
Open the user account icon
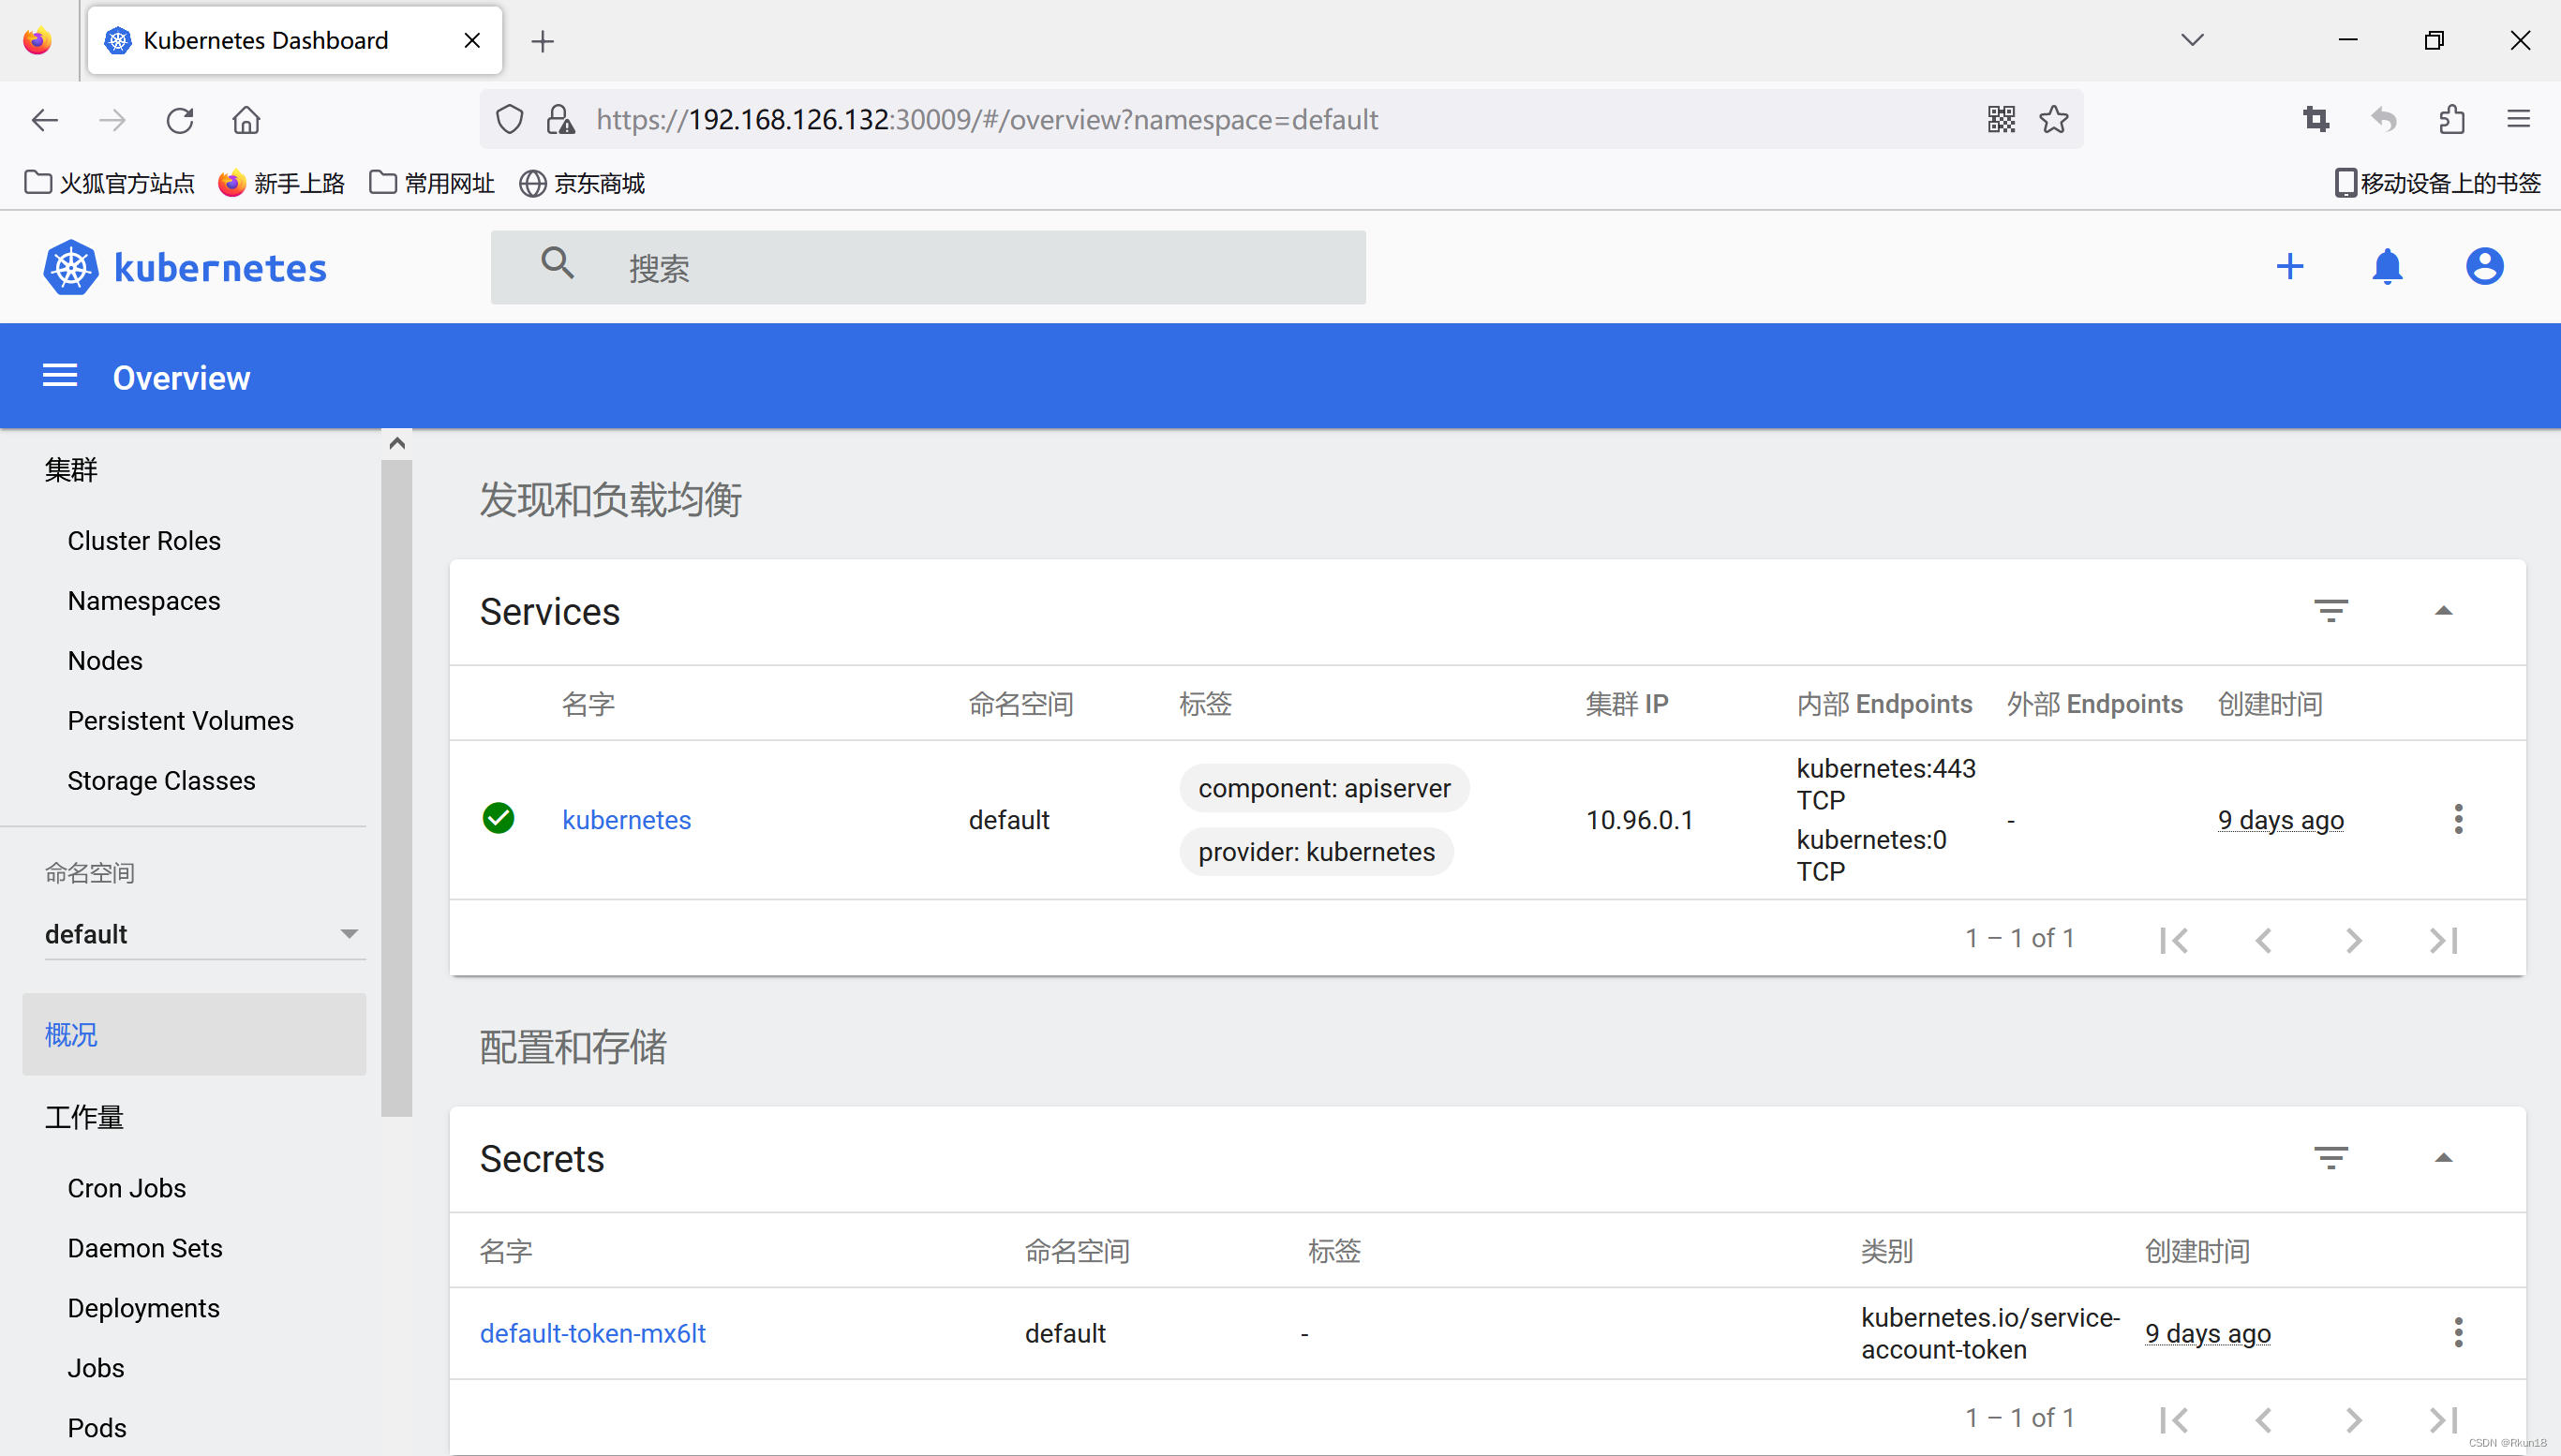(2484, 266)
